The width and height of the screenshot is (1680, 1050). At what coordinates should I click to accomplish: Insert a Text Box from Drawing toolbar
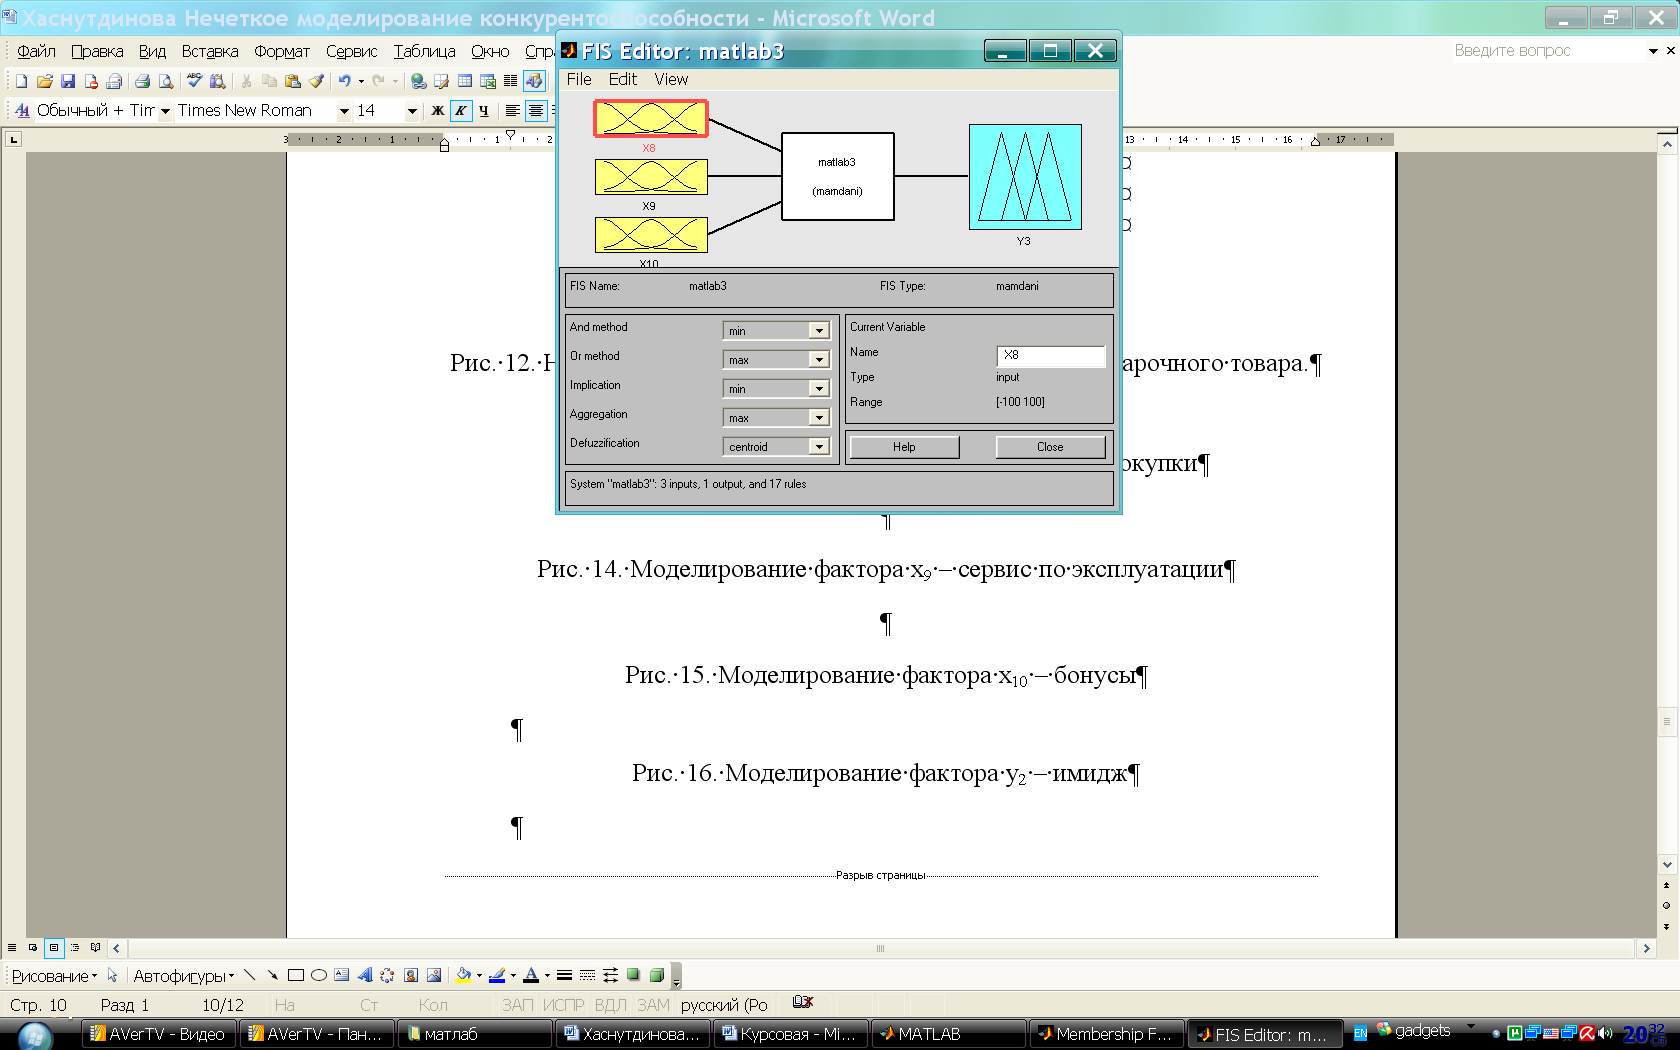click(342, 975)
